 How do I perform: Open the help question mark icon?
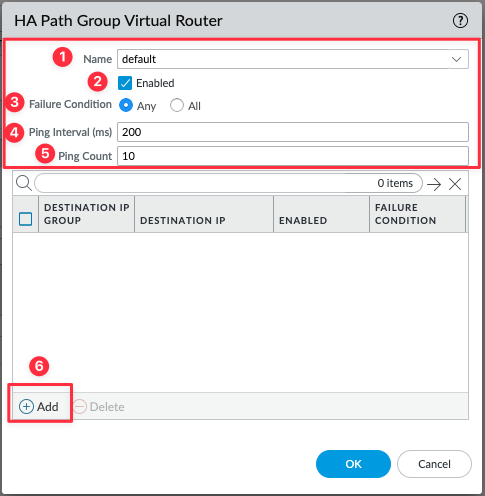[460, 21]
